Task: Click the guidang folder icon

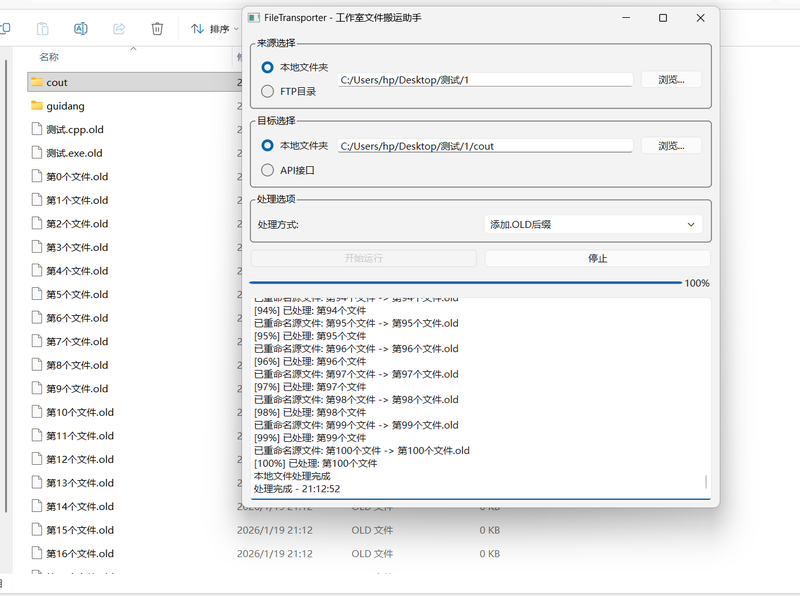Action: (x=37, y=106)
